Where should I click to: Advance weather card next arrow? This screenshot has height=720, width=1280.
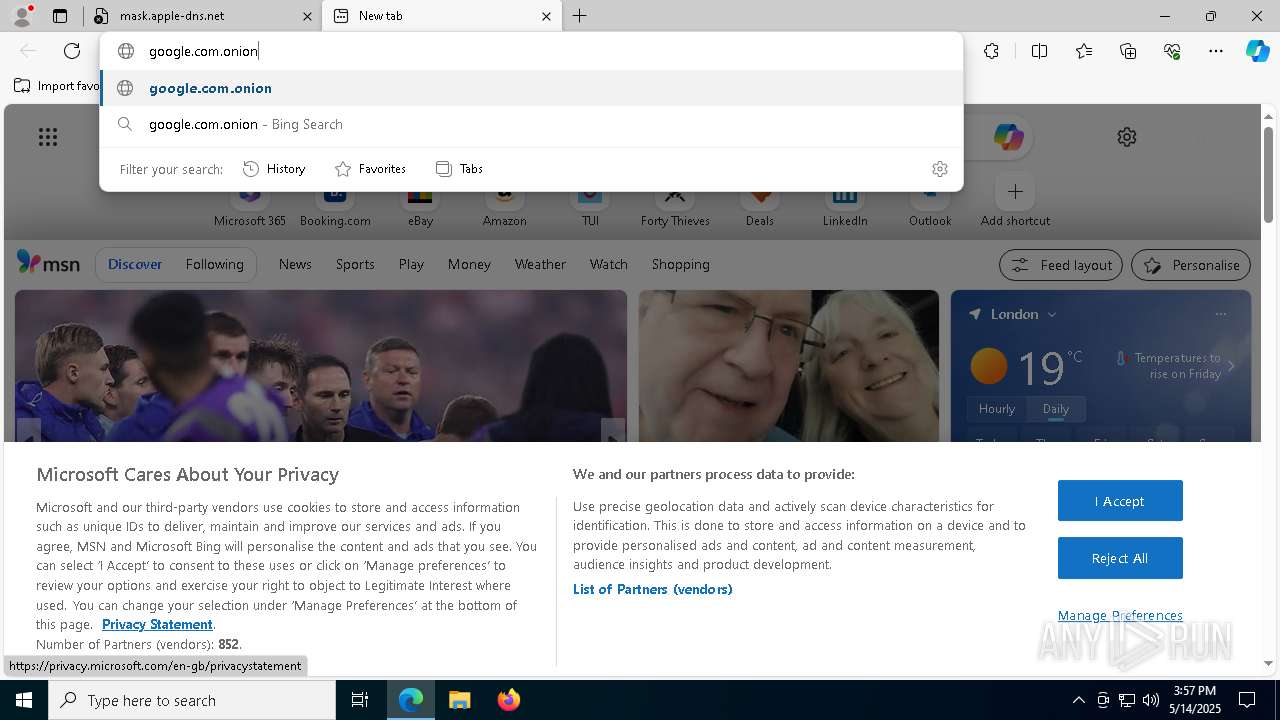click(x=1231, y=366)
